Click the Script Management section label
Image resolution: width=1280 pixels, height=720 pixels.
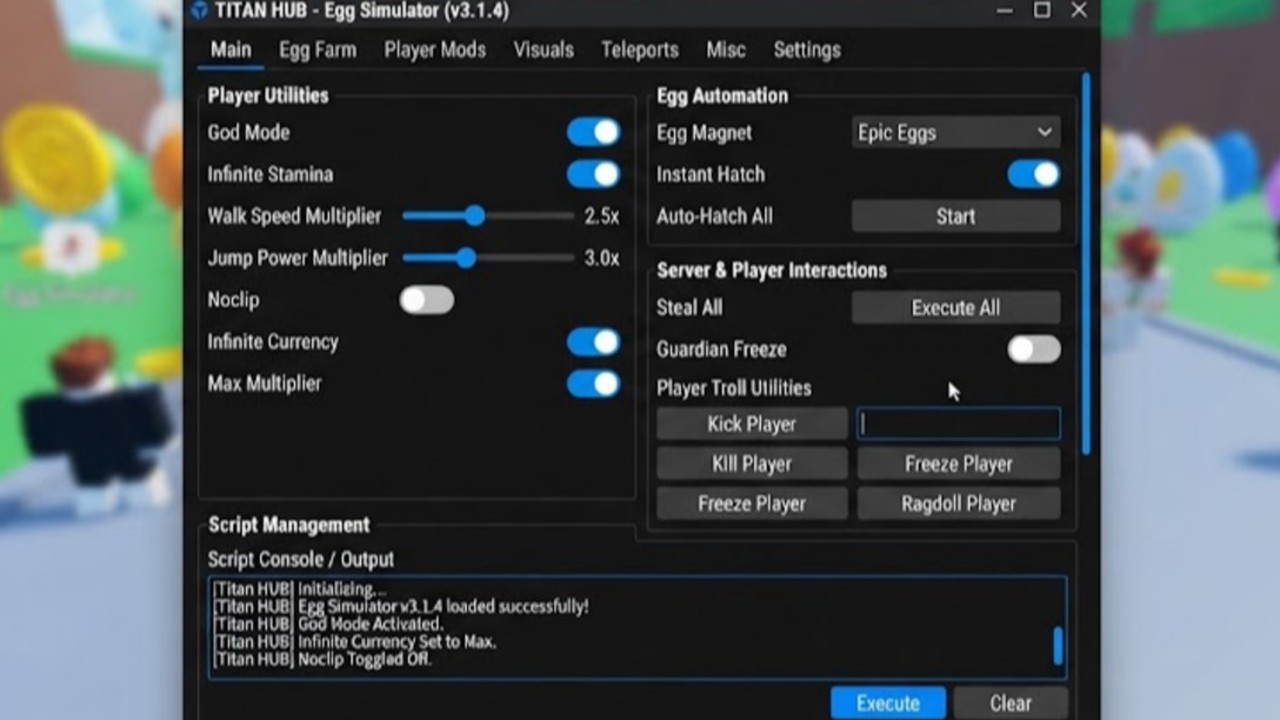pos(289,525)
